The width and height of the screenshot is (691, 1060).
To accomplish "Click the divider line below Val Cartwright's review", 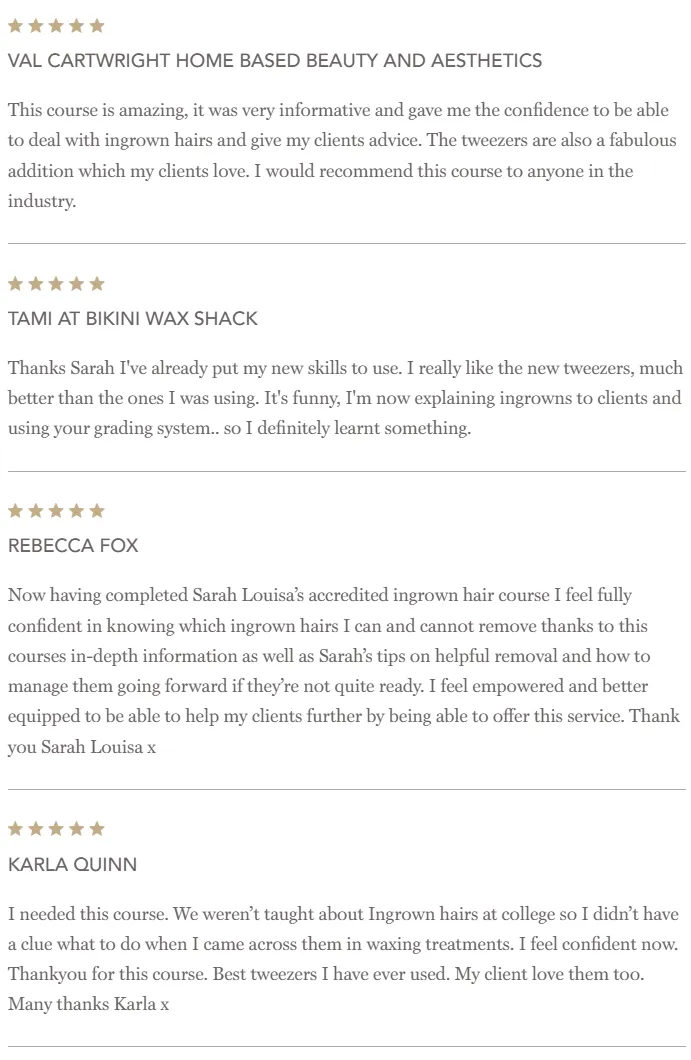I will point(347,243).
